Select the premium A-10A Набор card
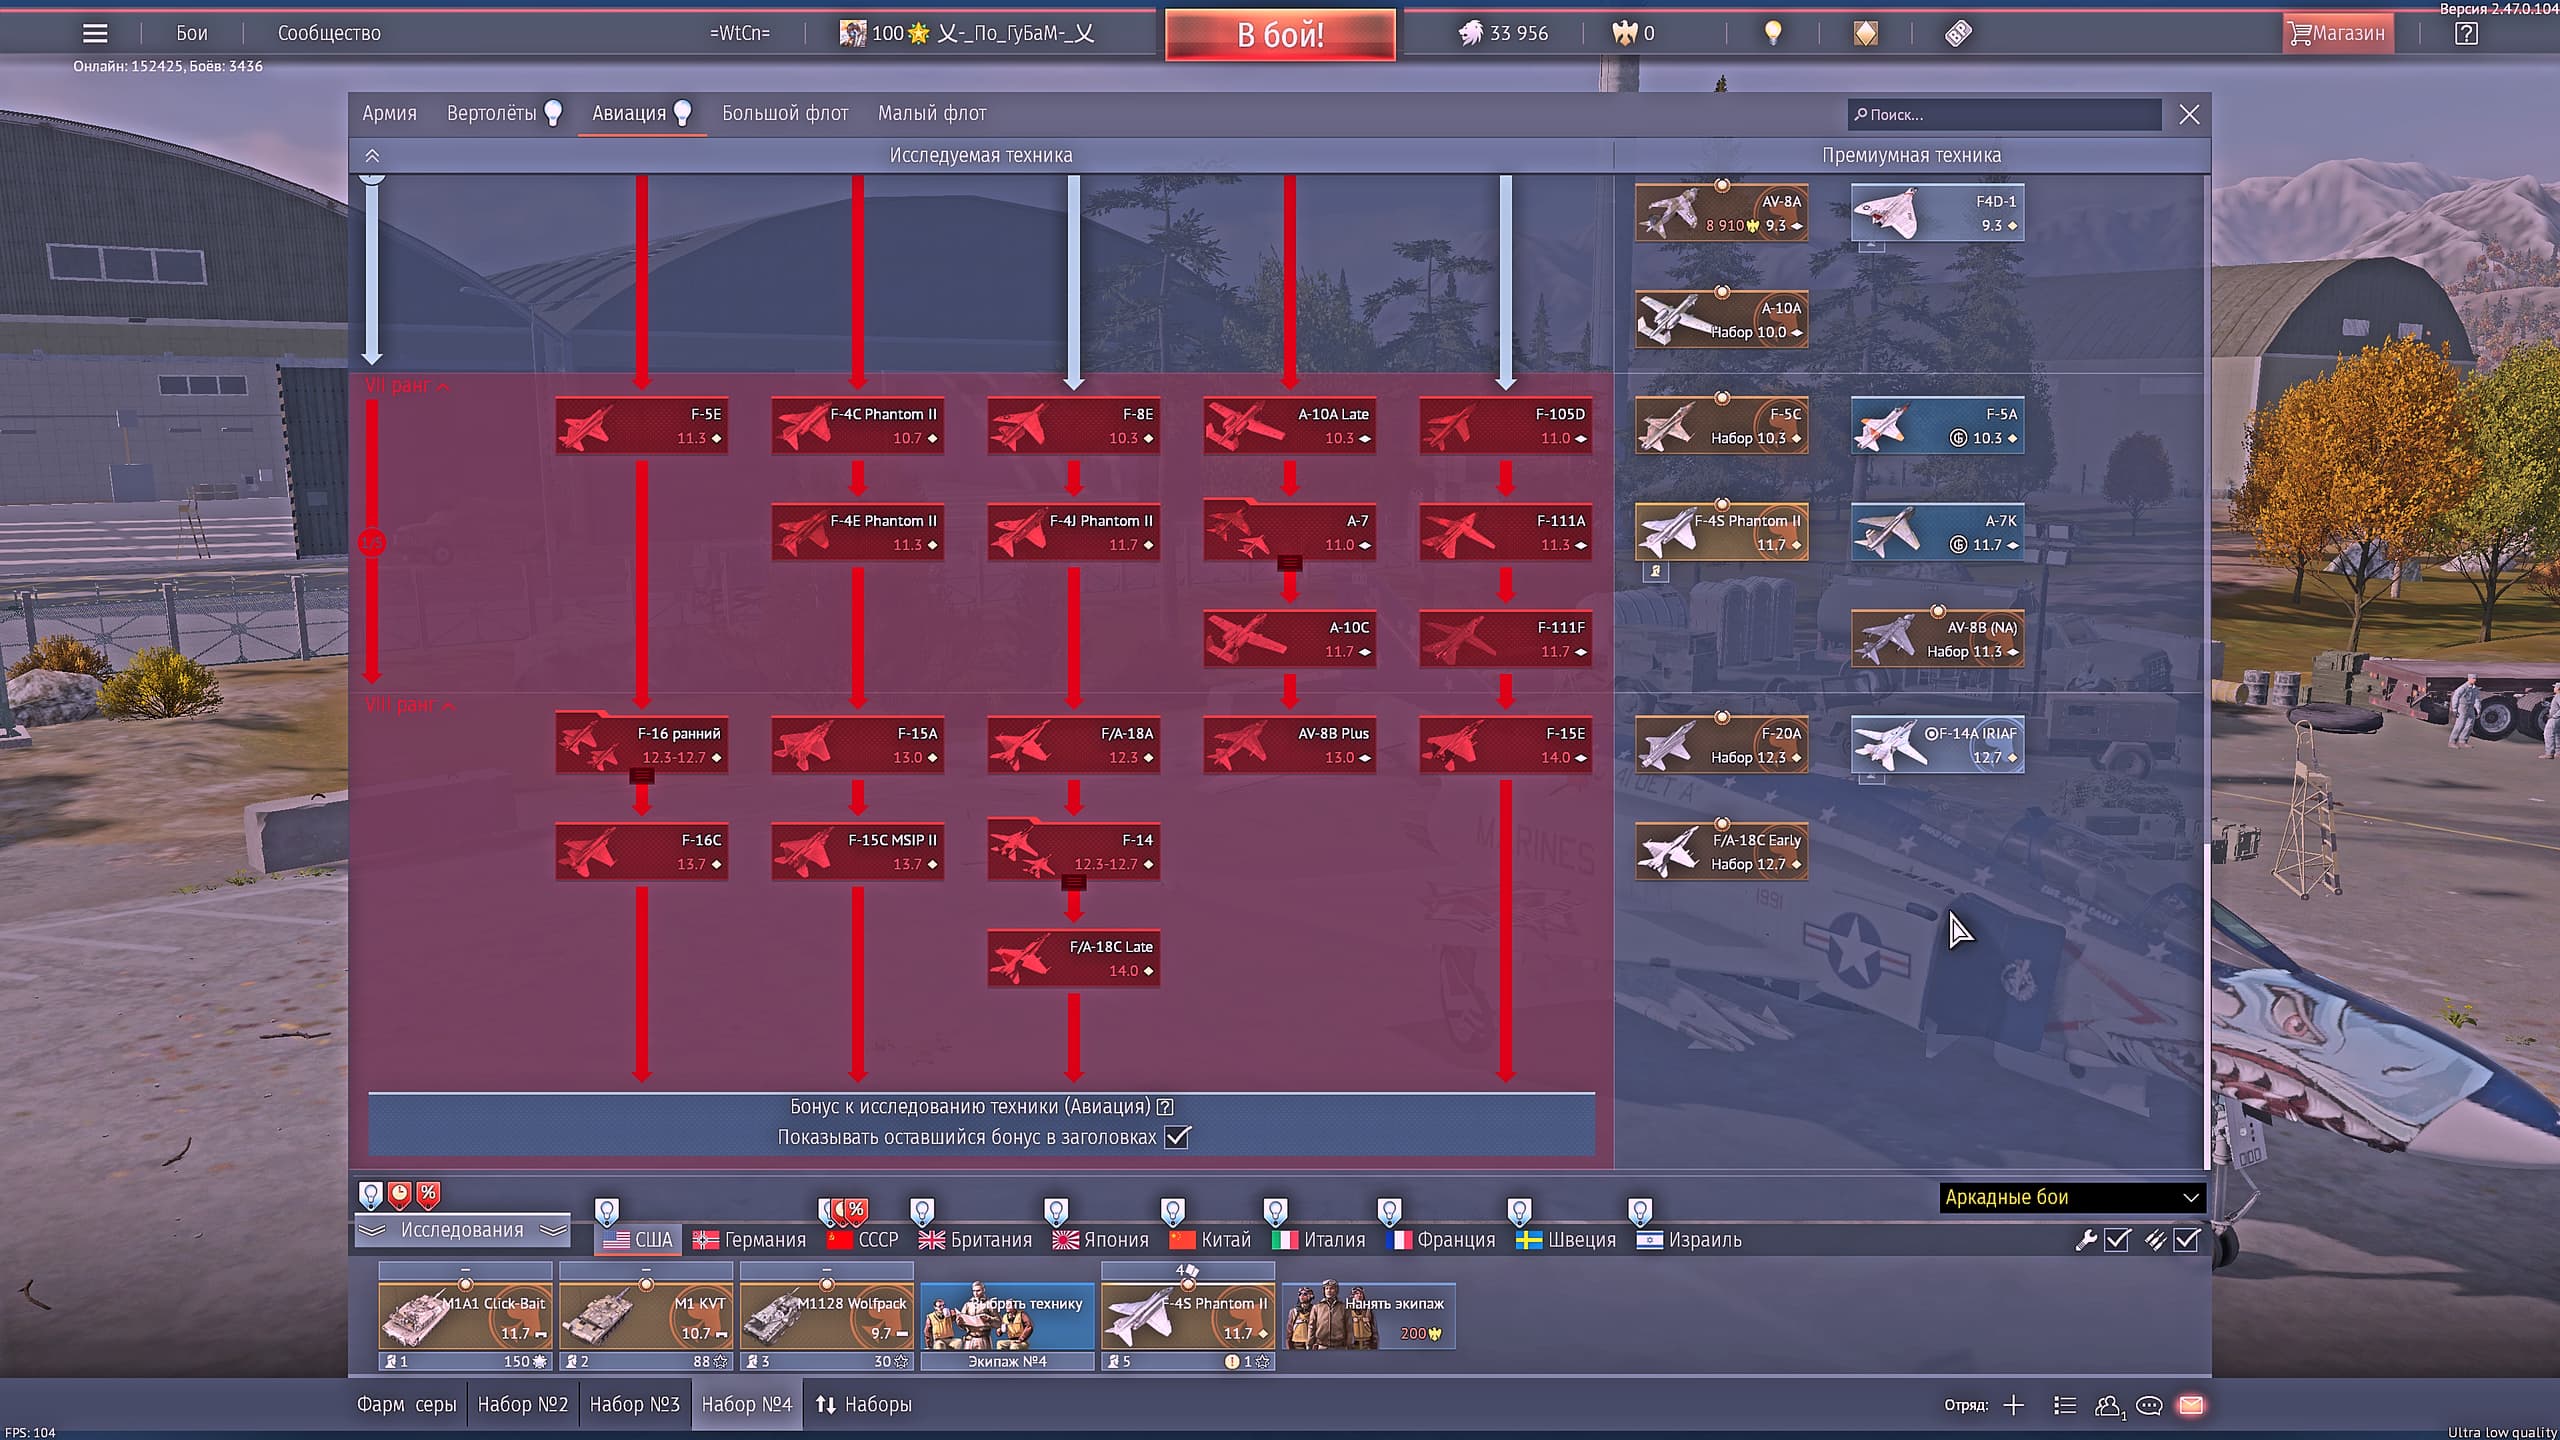2560x1440 pixels. 1722,320
